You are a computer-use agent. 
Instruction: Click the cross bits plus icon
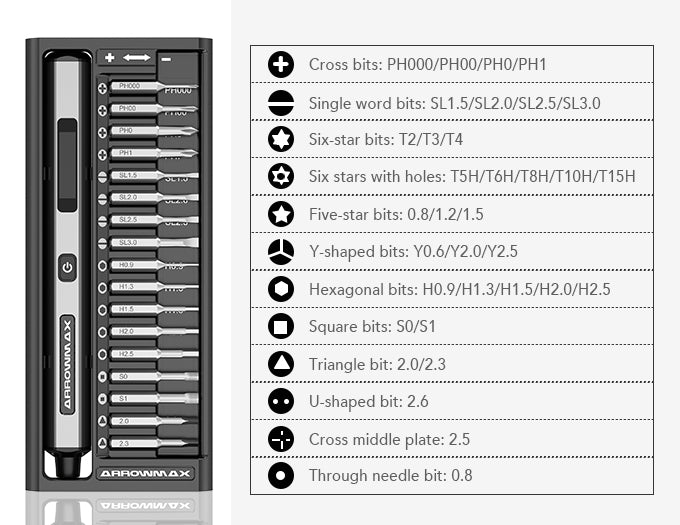point(281,65)
